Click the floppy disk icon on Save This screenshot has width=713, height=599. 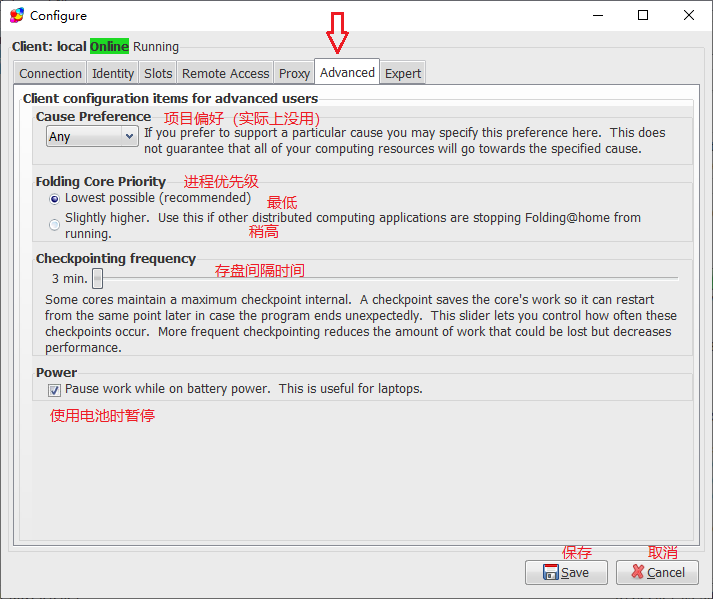click(x=551, y=572)
